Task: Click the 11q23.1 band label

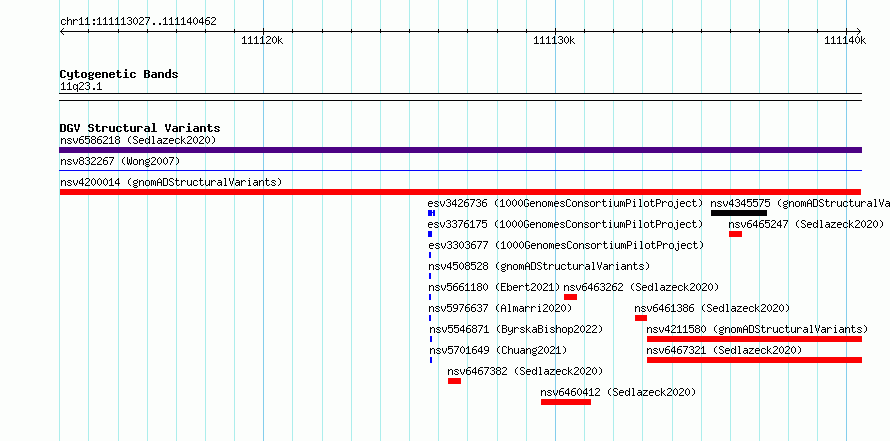Action: pyautogui.click(x=81, y=87)
